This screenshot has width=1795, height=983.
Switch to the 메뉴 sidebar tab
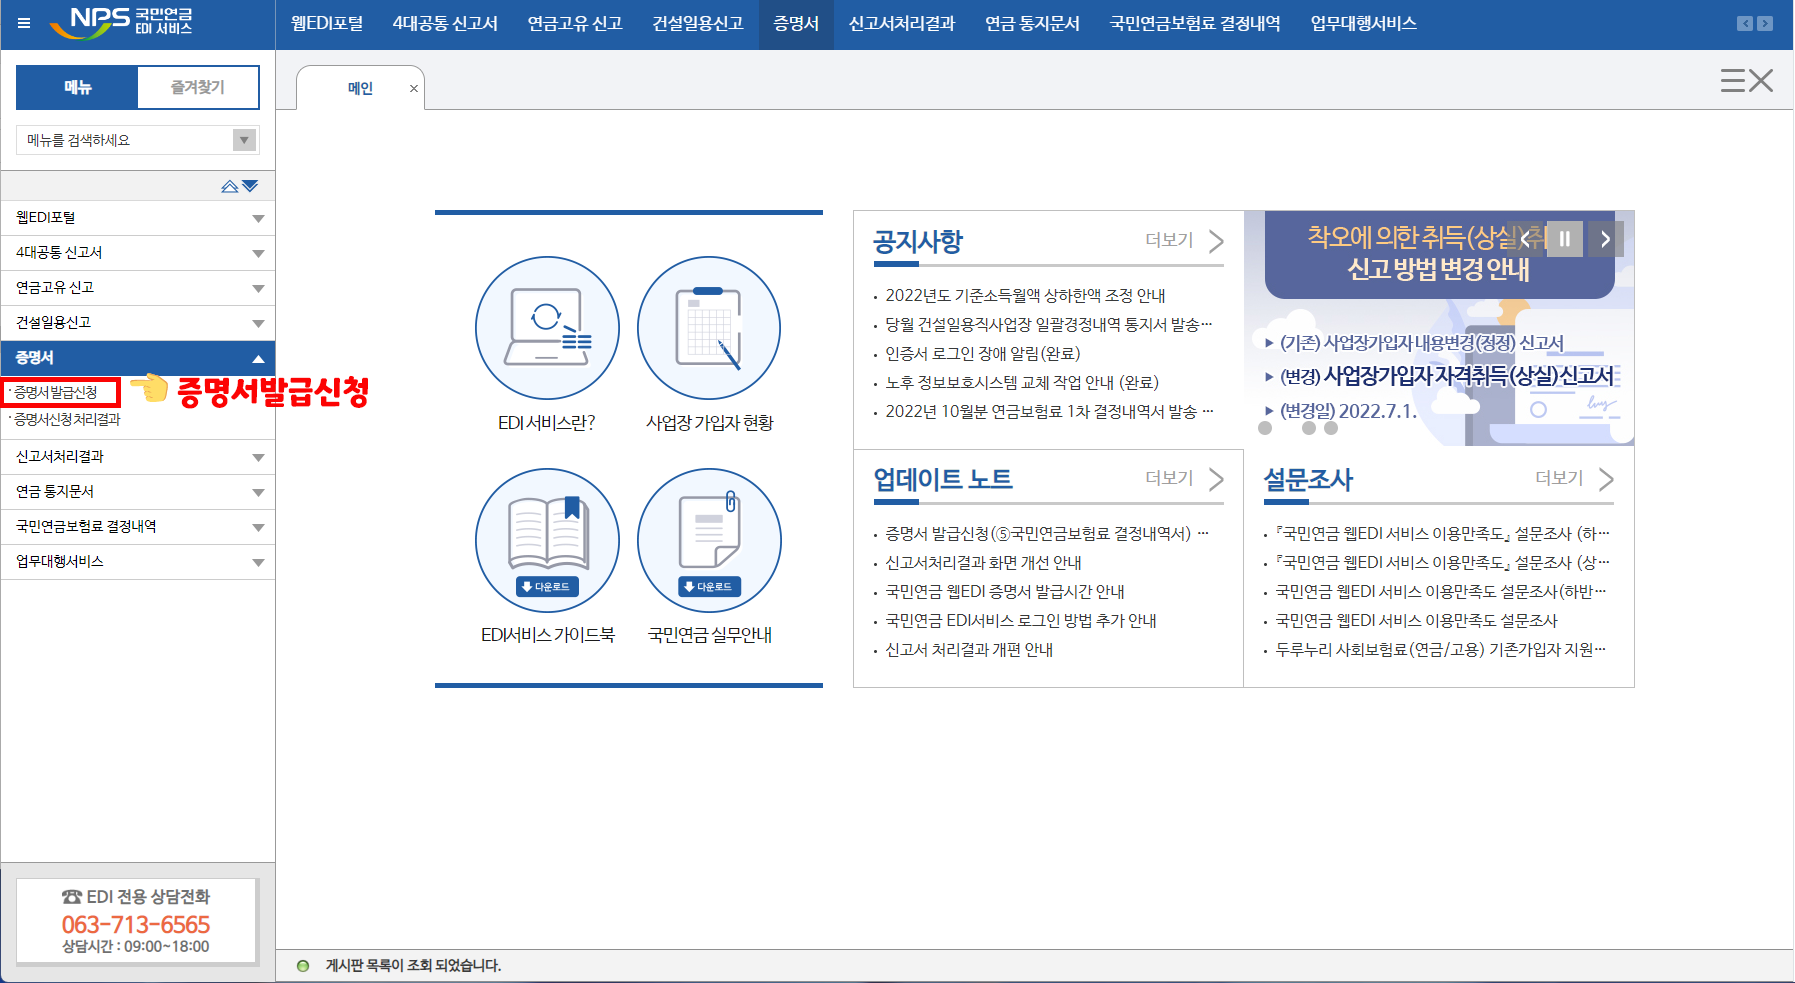click(77, 87)
